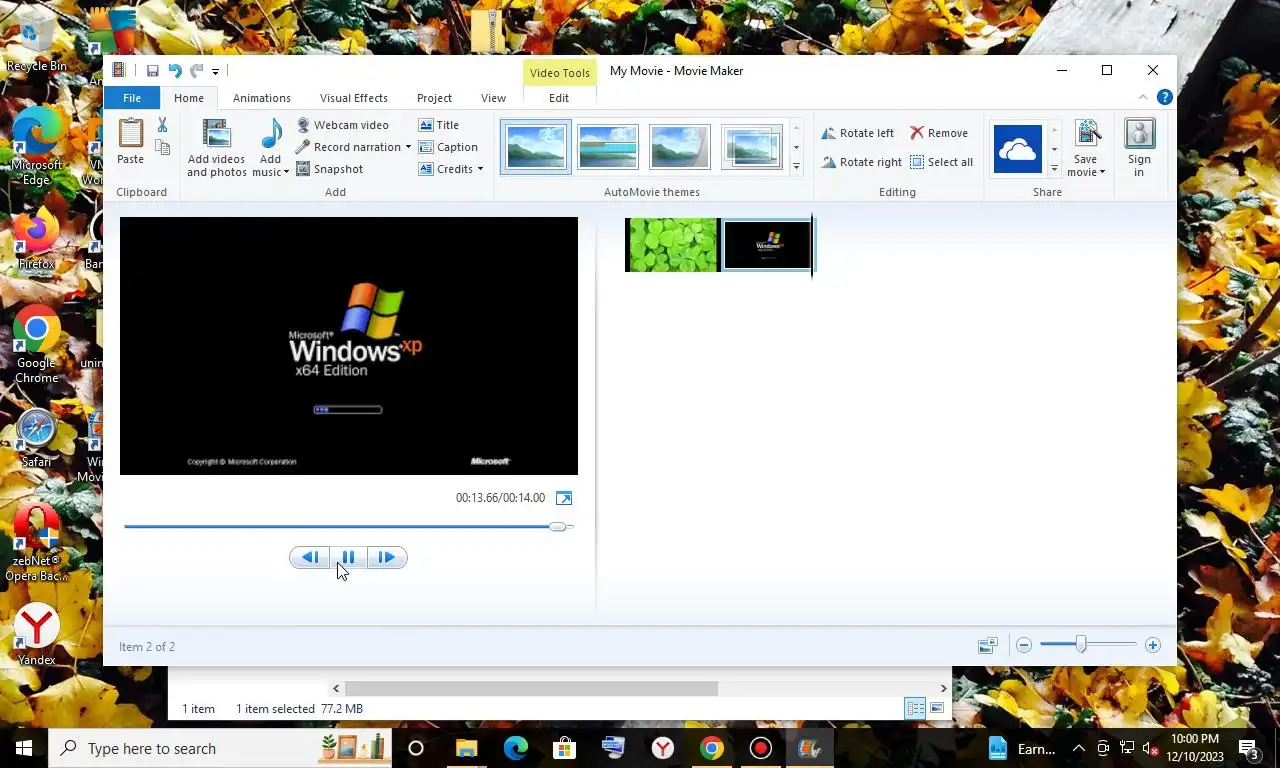
Task: Remove the selected clip
Action: point(939,133)
